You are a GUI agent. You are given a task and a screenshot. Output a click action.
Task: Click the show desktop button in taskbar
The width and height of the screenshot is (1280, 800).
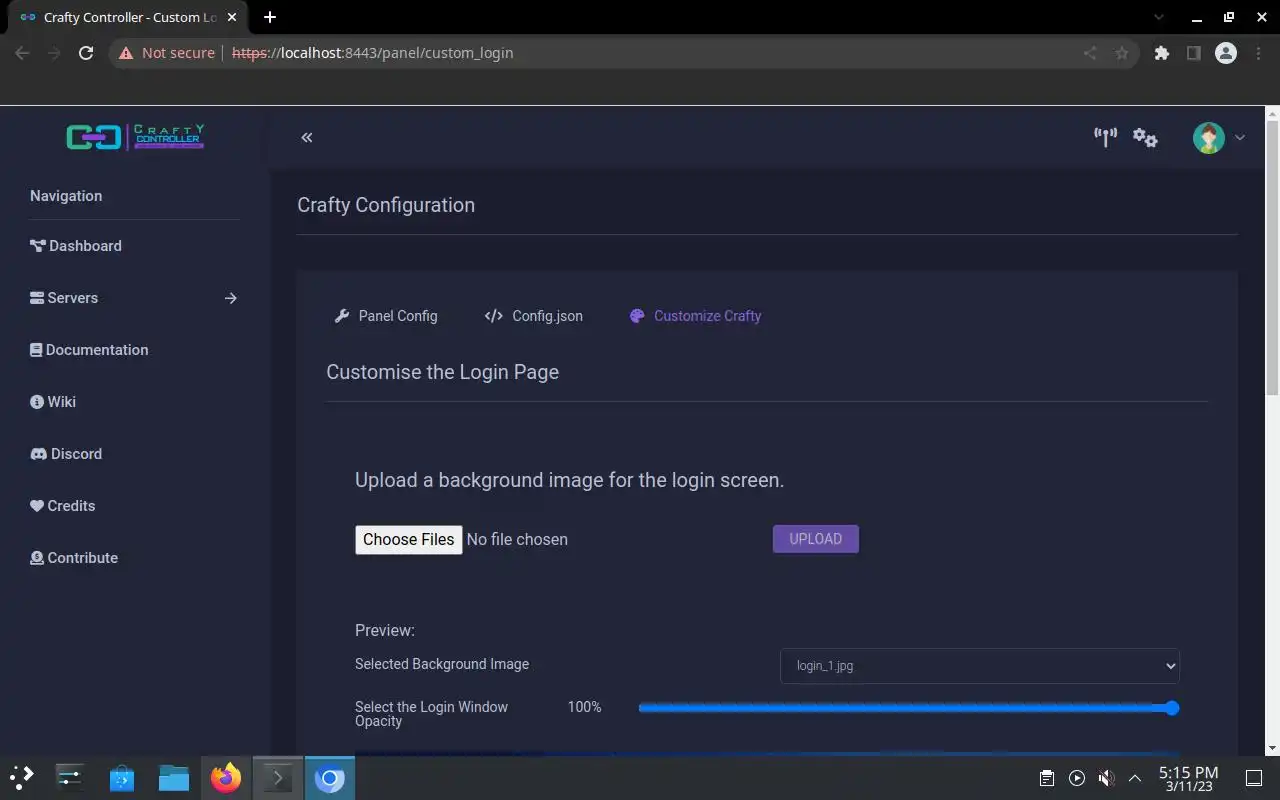tap(1254, 778)
